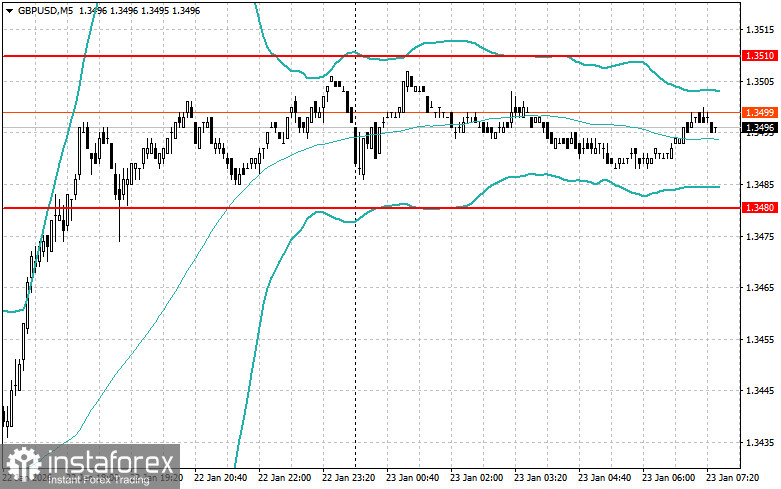Click the 1.3485 price axis value
Image resolution: width=781 pixels, height=489 pixels.
(x=760, y=185)
